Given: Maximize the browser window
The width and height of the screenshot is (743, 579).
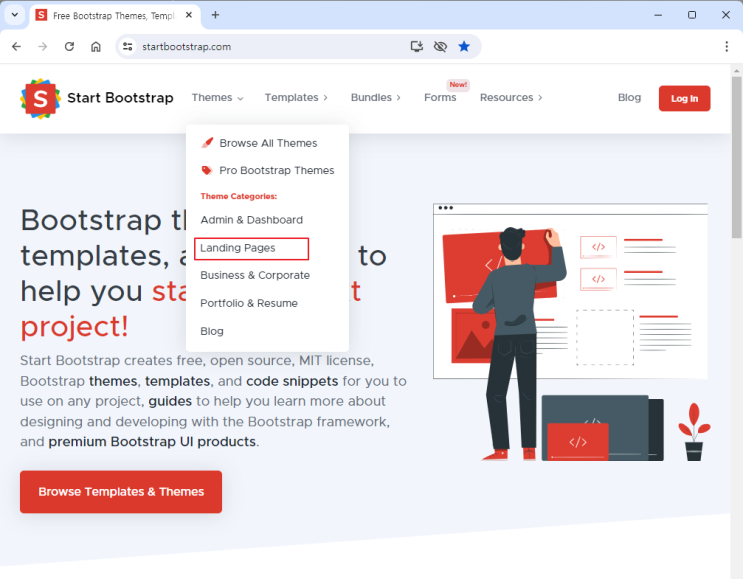Looking at the screenshot, I should [692, 15].
